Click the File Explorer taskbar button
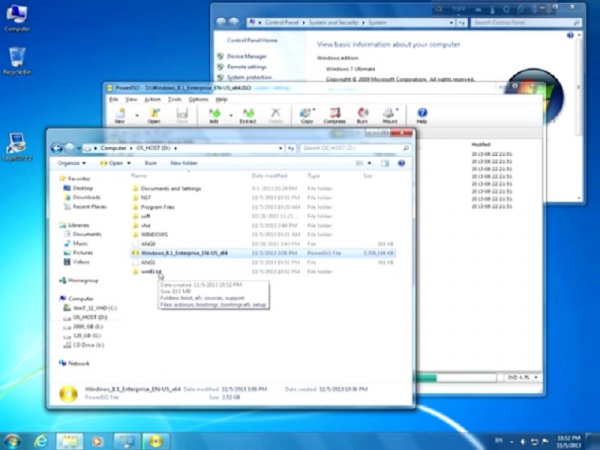600x450 pixels. point(70,441)
